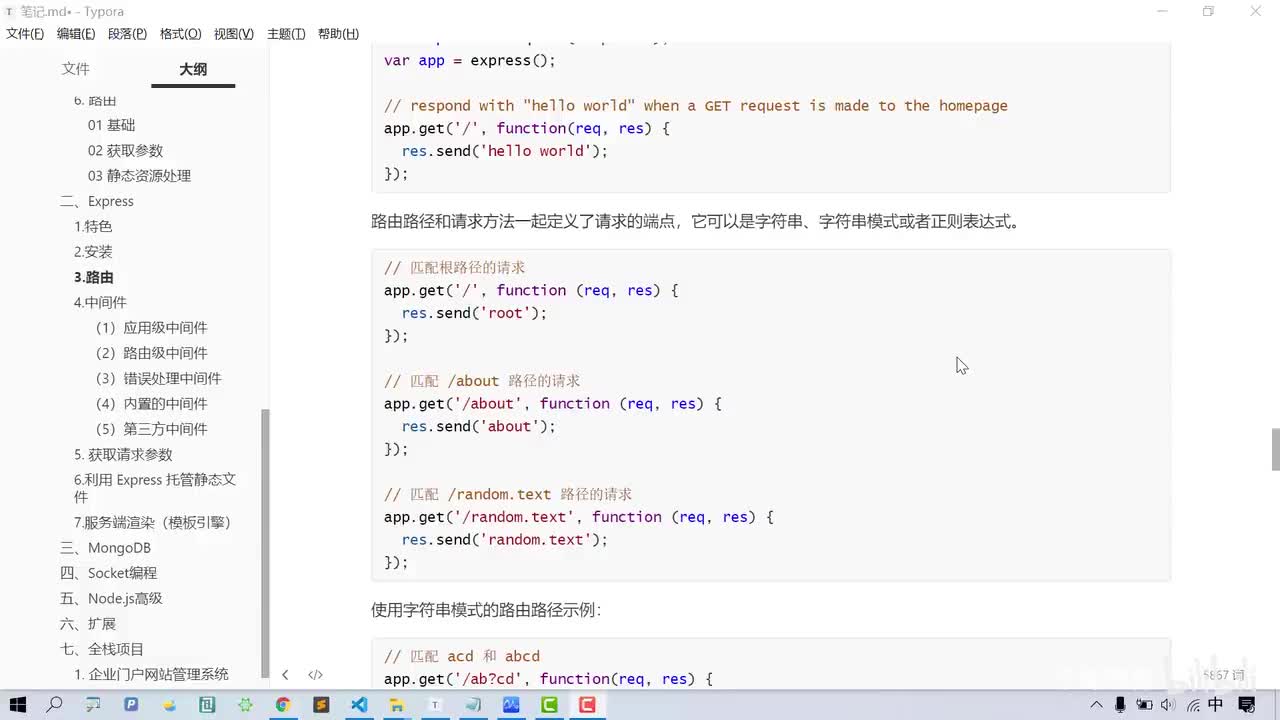
Task: Click the comment // 匹配根路径的请求
Action: (455, 268)
